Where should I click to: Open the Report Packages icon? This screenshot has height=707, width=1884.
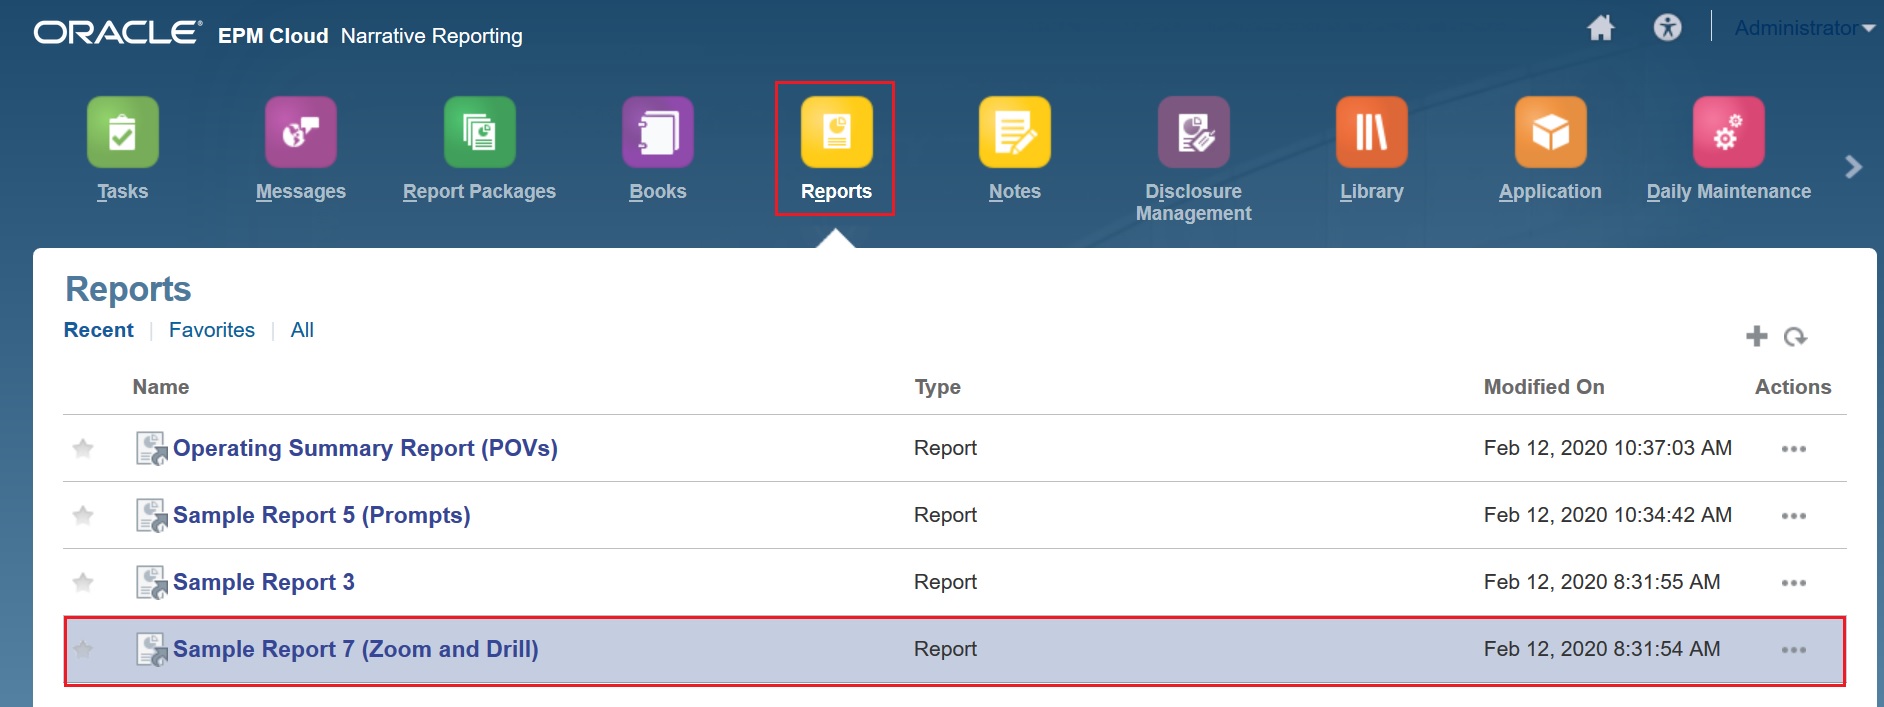(479, 132)
